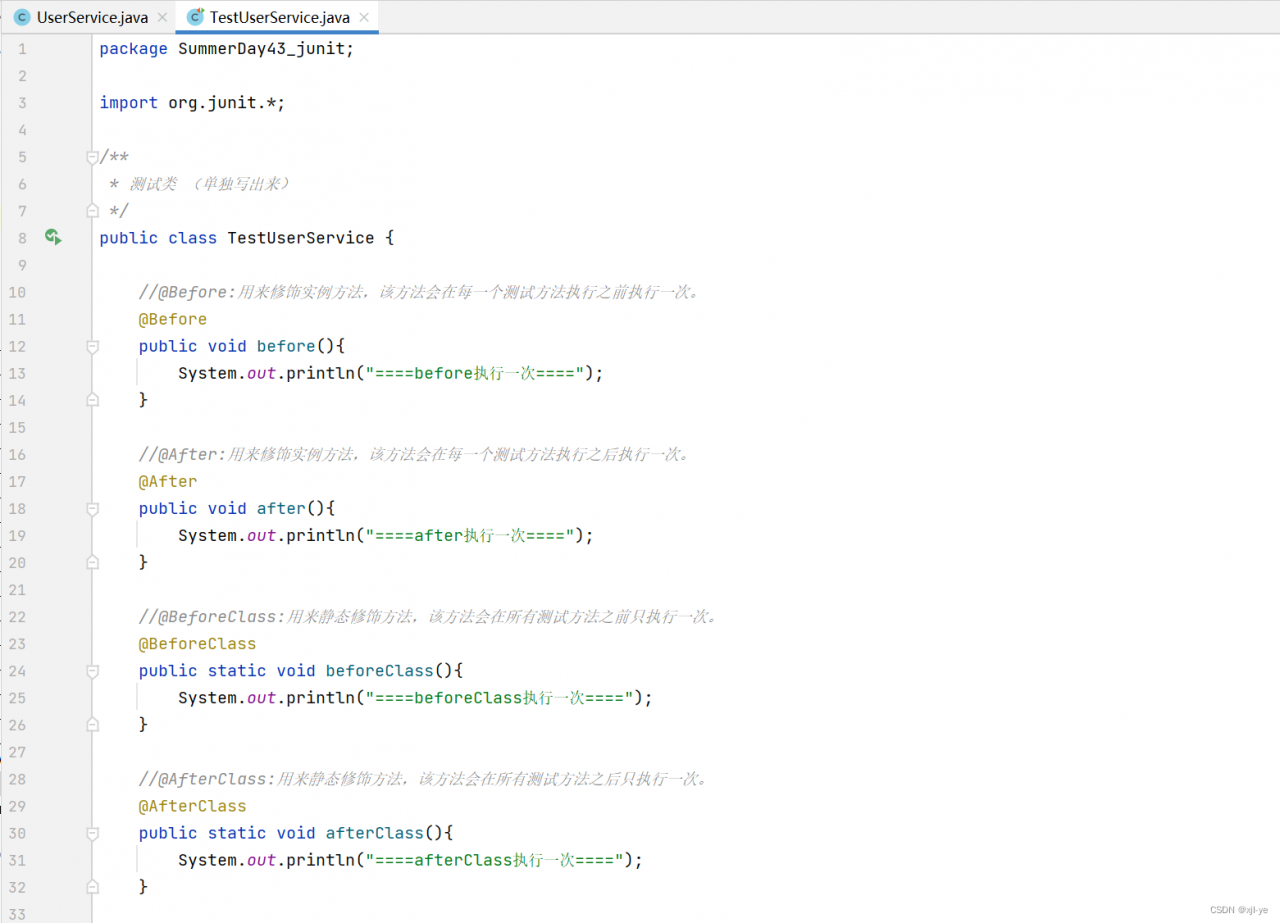
Task: Click the //@After comment line
Action: click(414, 454)
